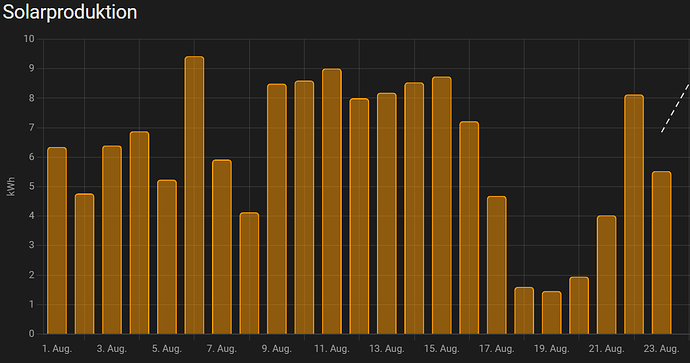Viewport: 690px width, 363px height.
Task: Click the 9. Aug. production bar
Action: (x=277, y=209)
